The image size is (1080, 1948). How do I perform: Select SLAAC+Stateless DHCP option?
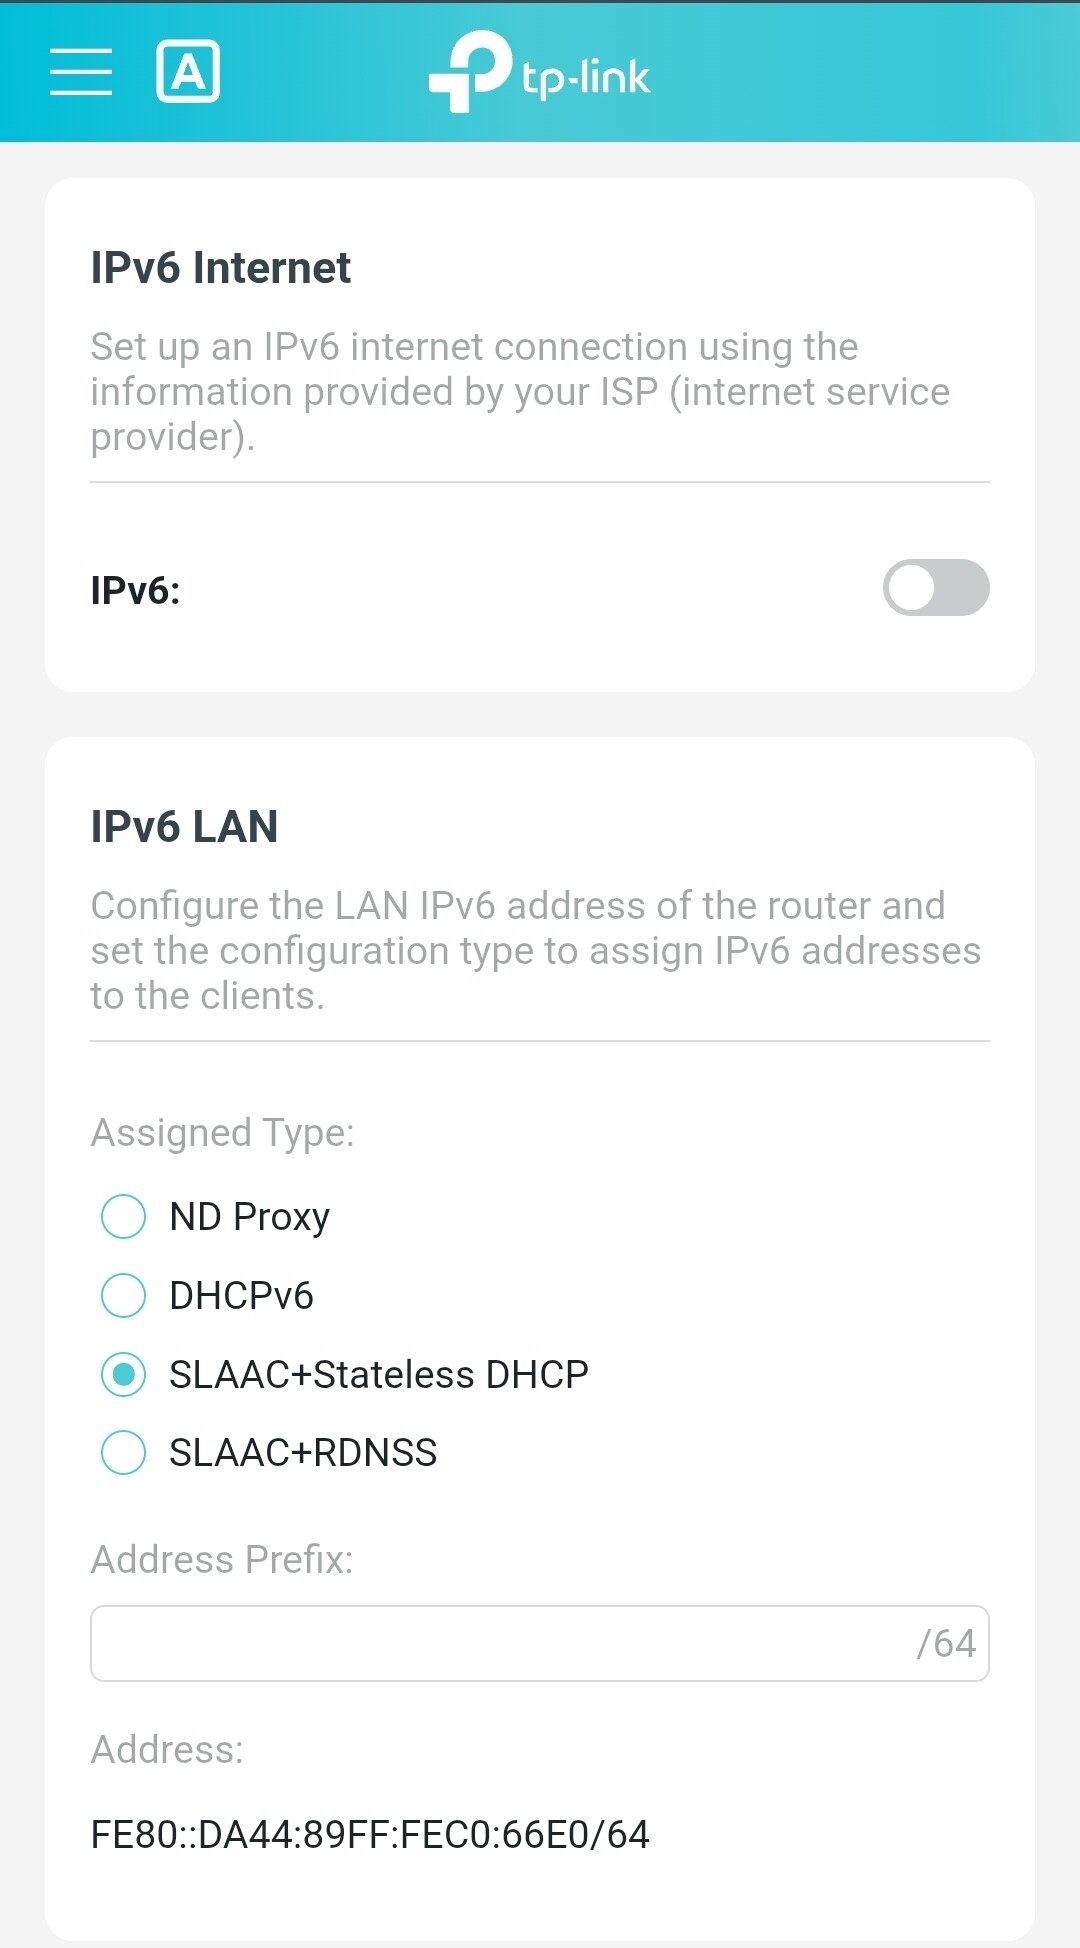[x=124, y=1375]
